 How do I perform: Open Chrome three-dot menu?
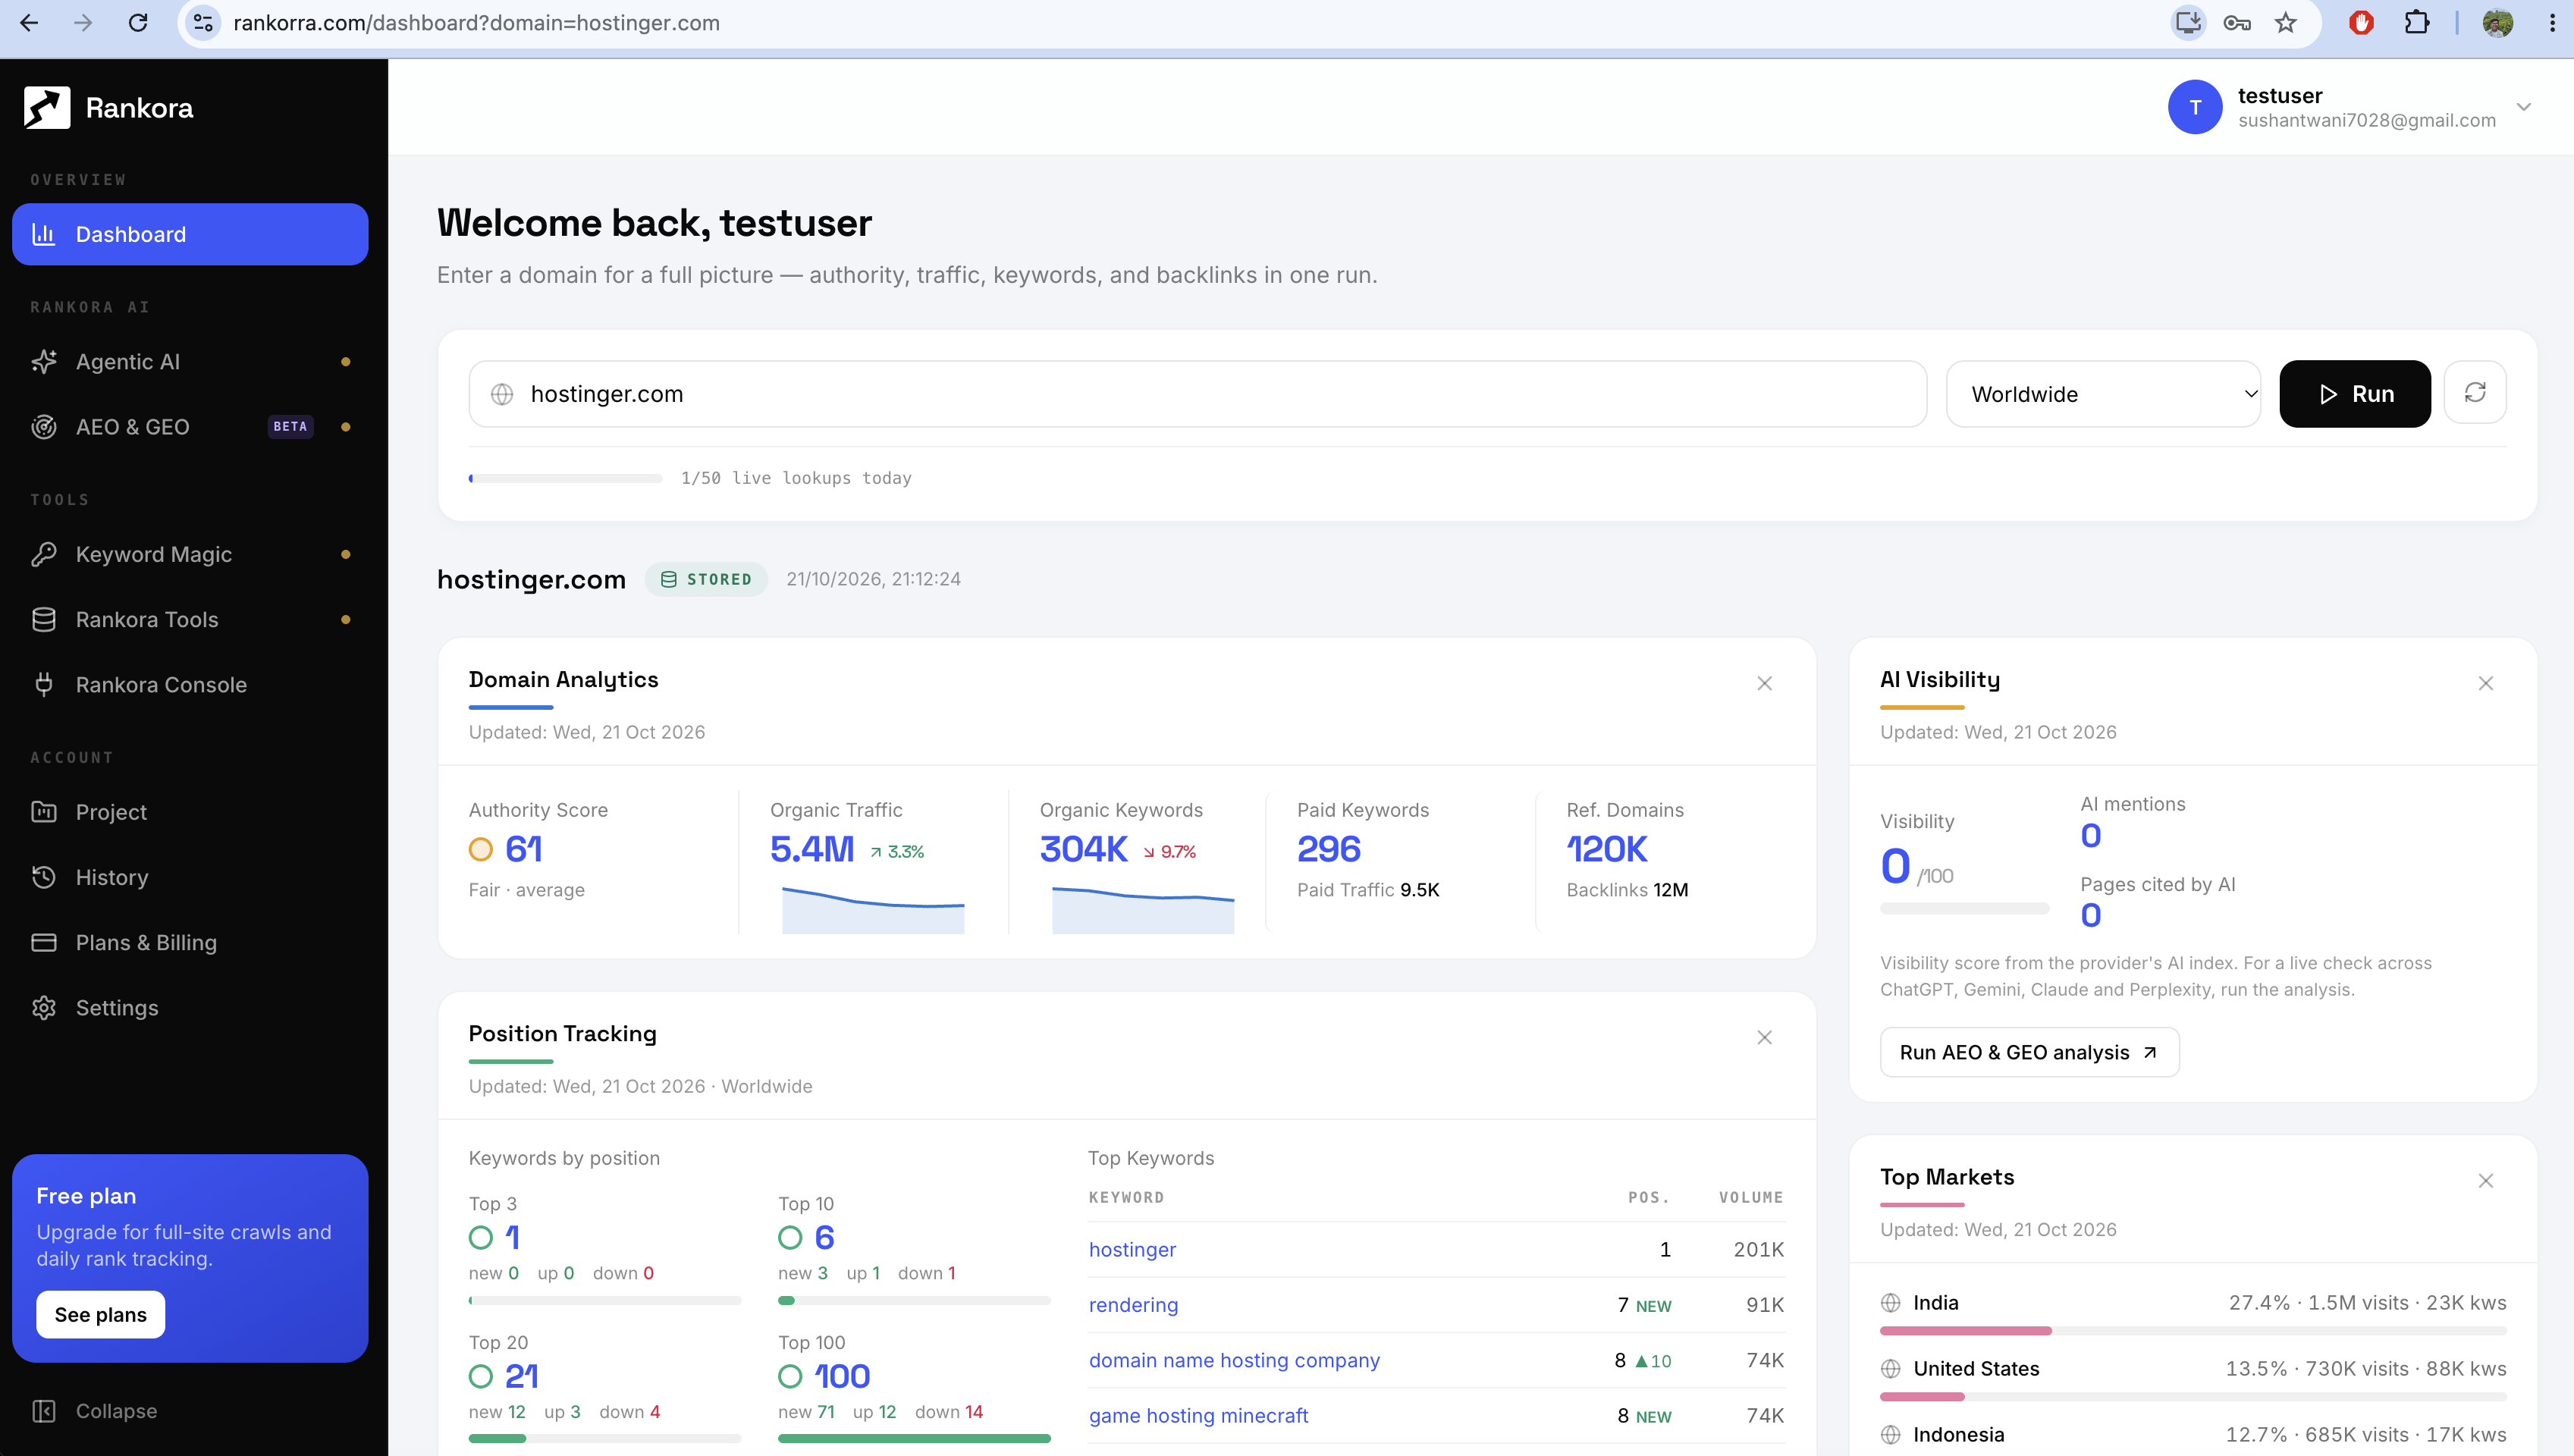click(2551, 22)
